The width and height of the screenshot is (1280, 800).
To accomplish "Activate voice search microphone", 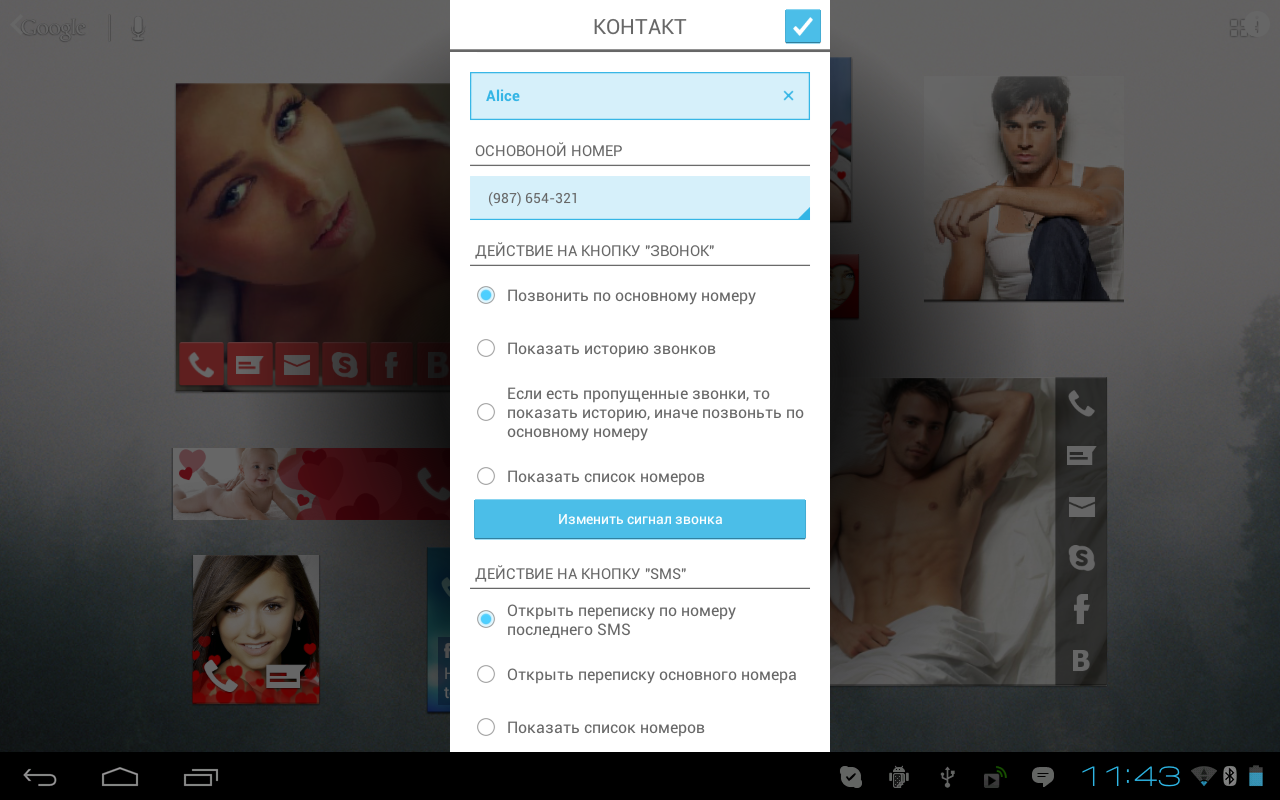I will [x=138, y=28].
